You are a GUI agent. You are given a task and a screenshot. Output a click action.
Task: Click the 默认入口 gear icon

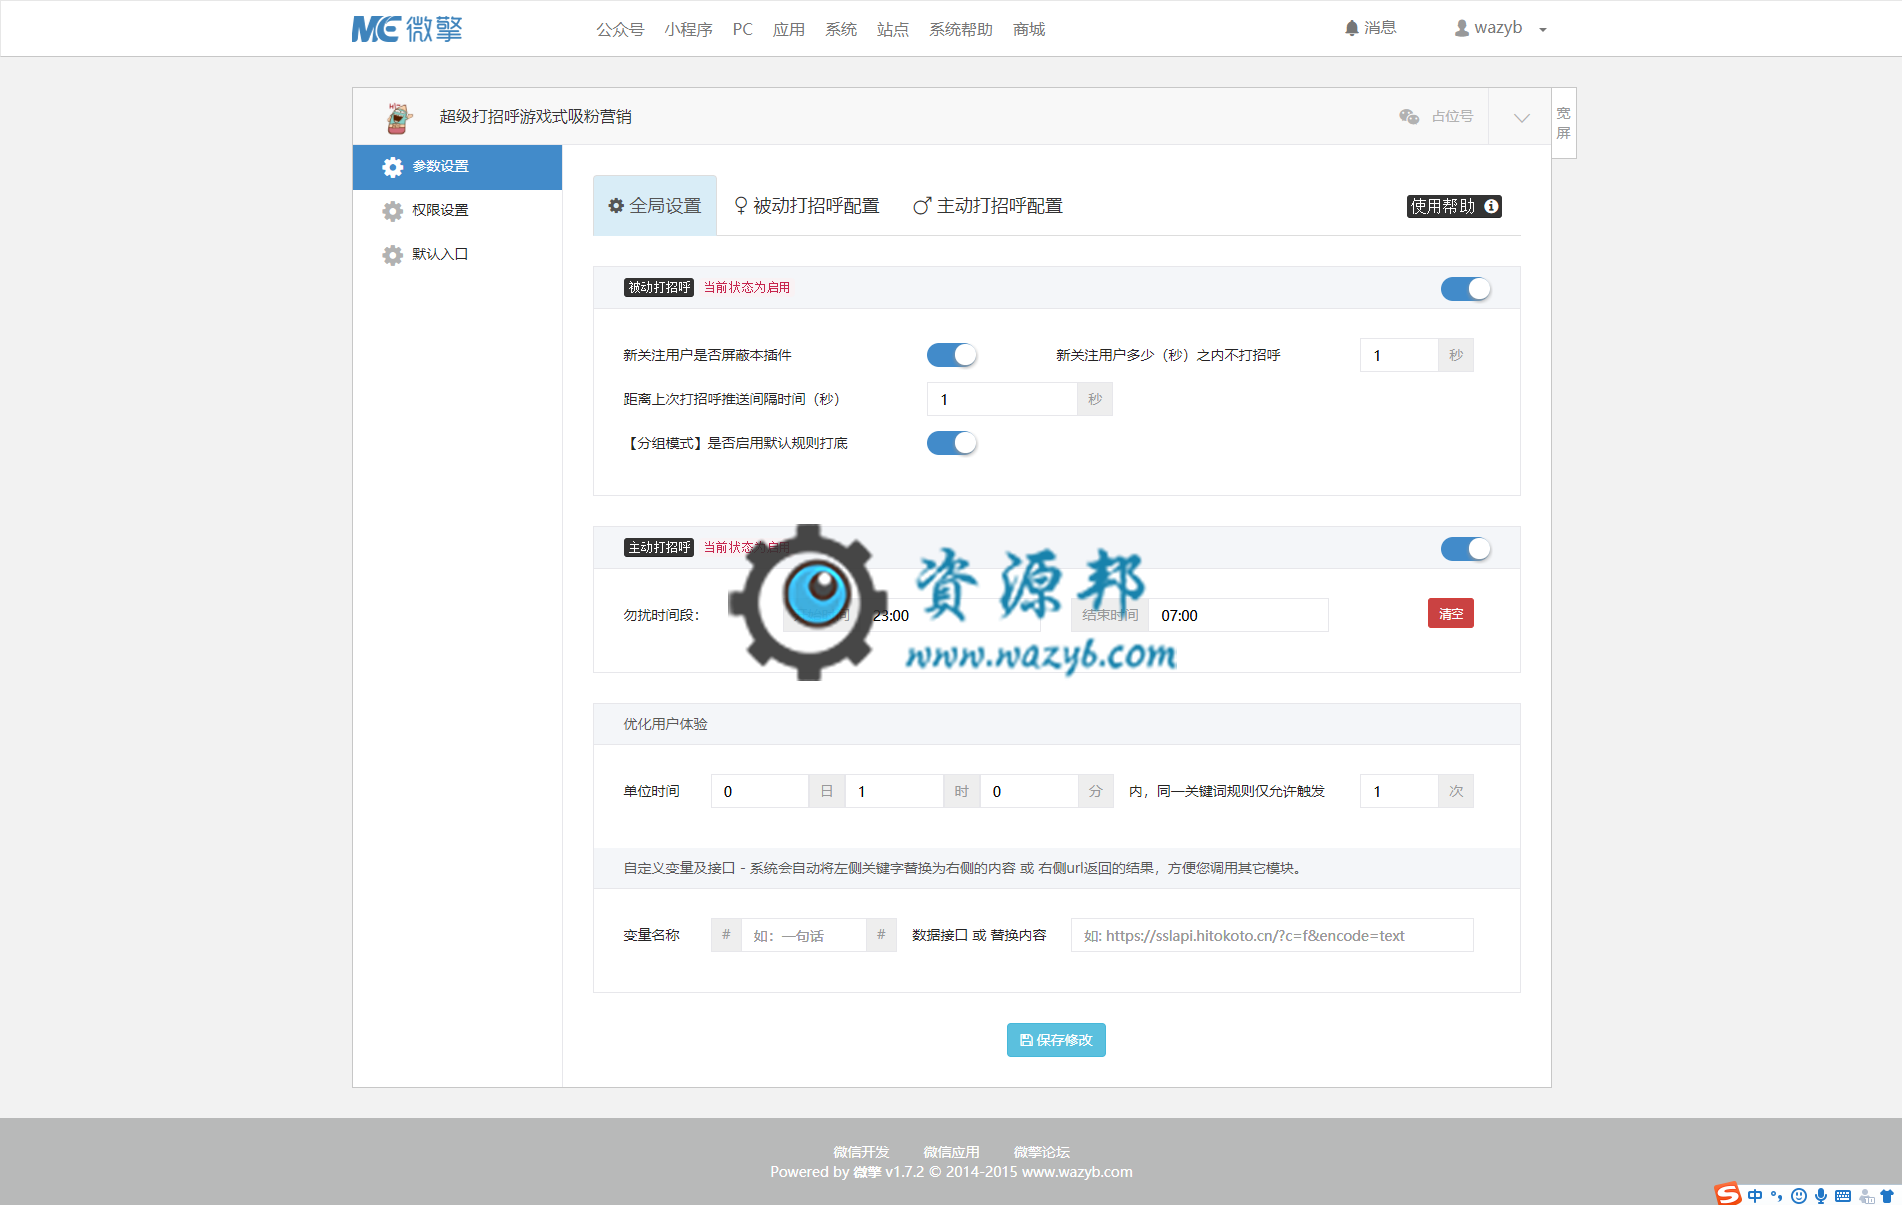pos(393,255)
